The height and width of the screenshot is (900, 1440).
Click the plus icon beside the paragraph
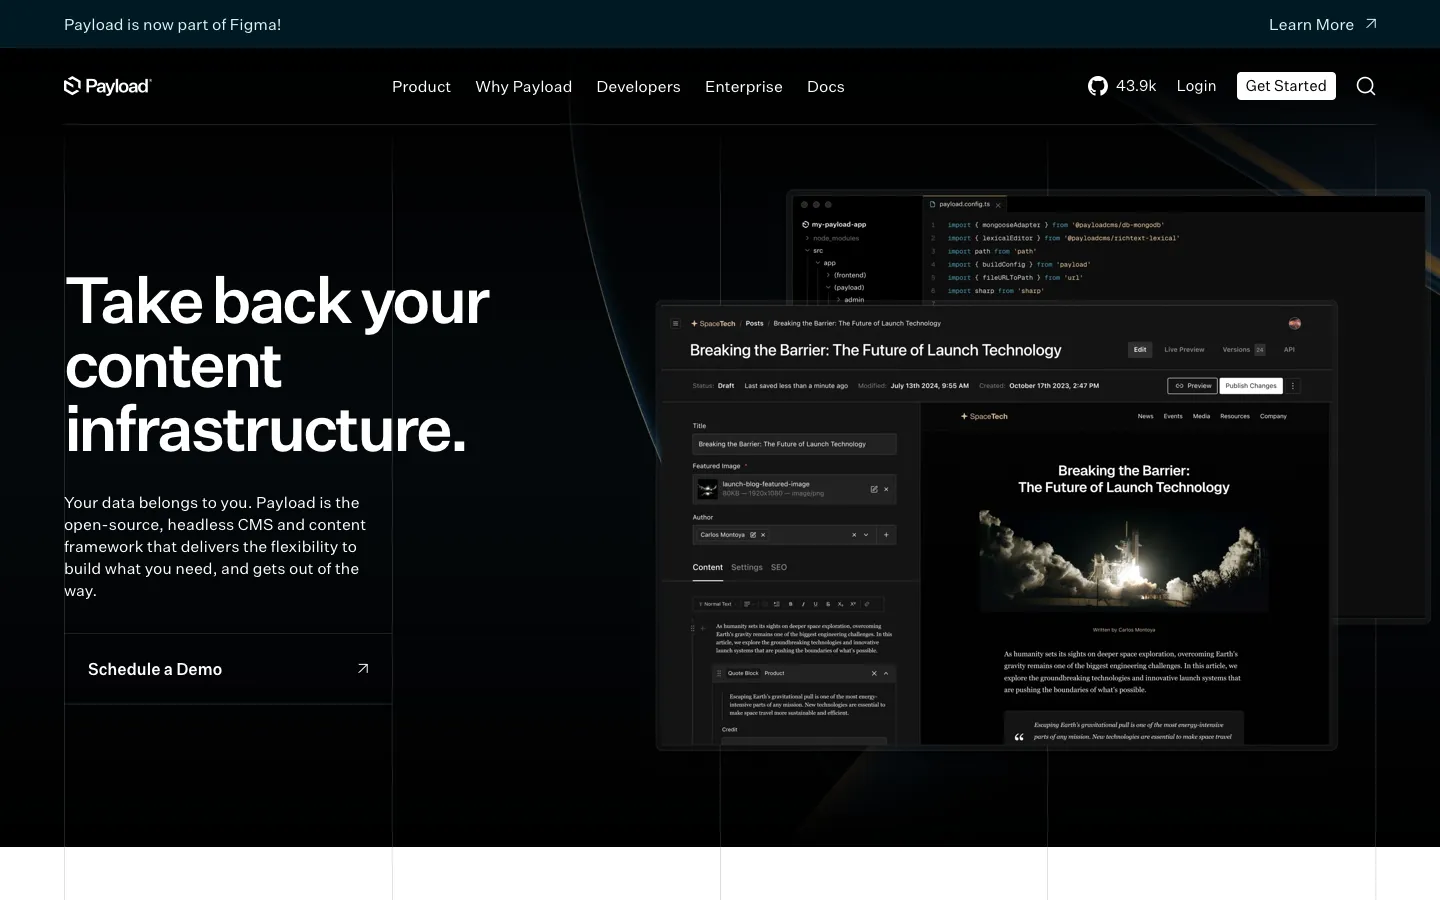[703, 628]
